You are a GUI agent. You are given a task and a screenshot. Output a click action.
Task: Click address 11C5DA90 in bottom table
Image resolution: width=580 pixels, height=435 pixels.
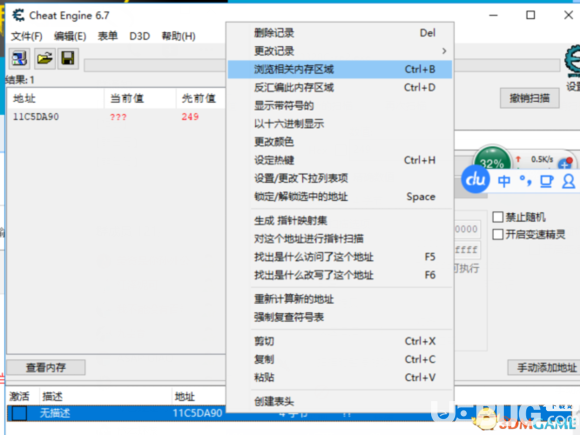(198, 413)
